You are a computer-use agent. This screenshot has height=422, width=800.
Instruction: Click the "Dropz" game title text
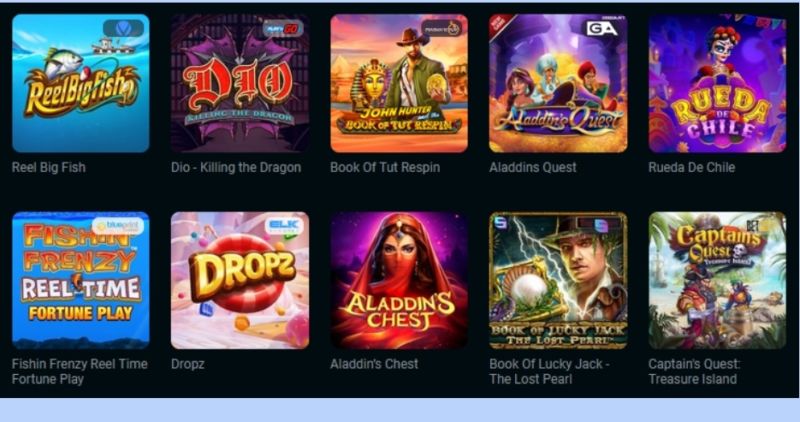tap(188, 364)
